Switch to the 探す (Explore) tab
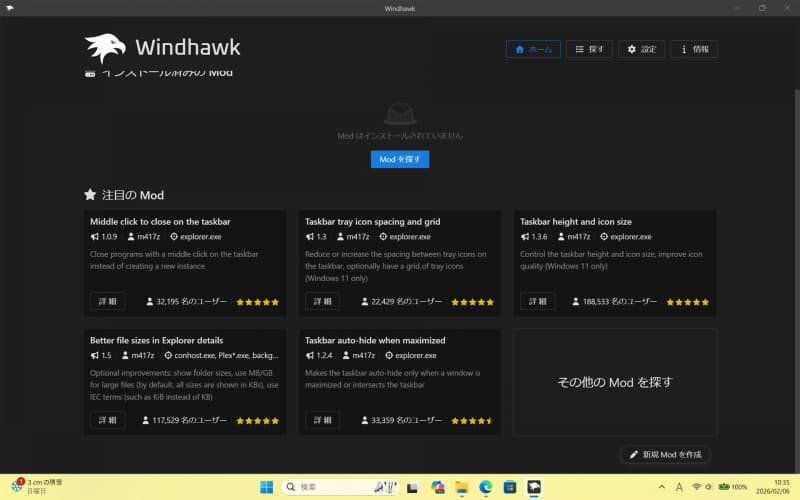The image size is (800, 500). tap(589, 49)
